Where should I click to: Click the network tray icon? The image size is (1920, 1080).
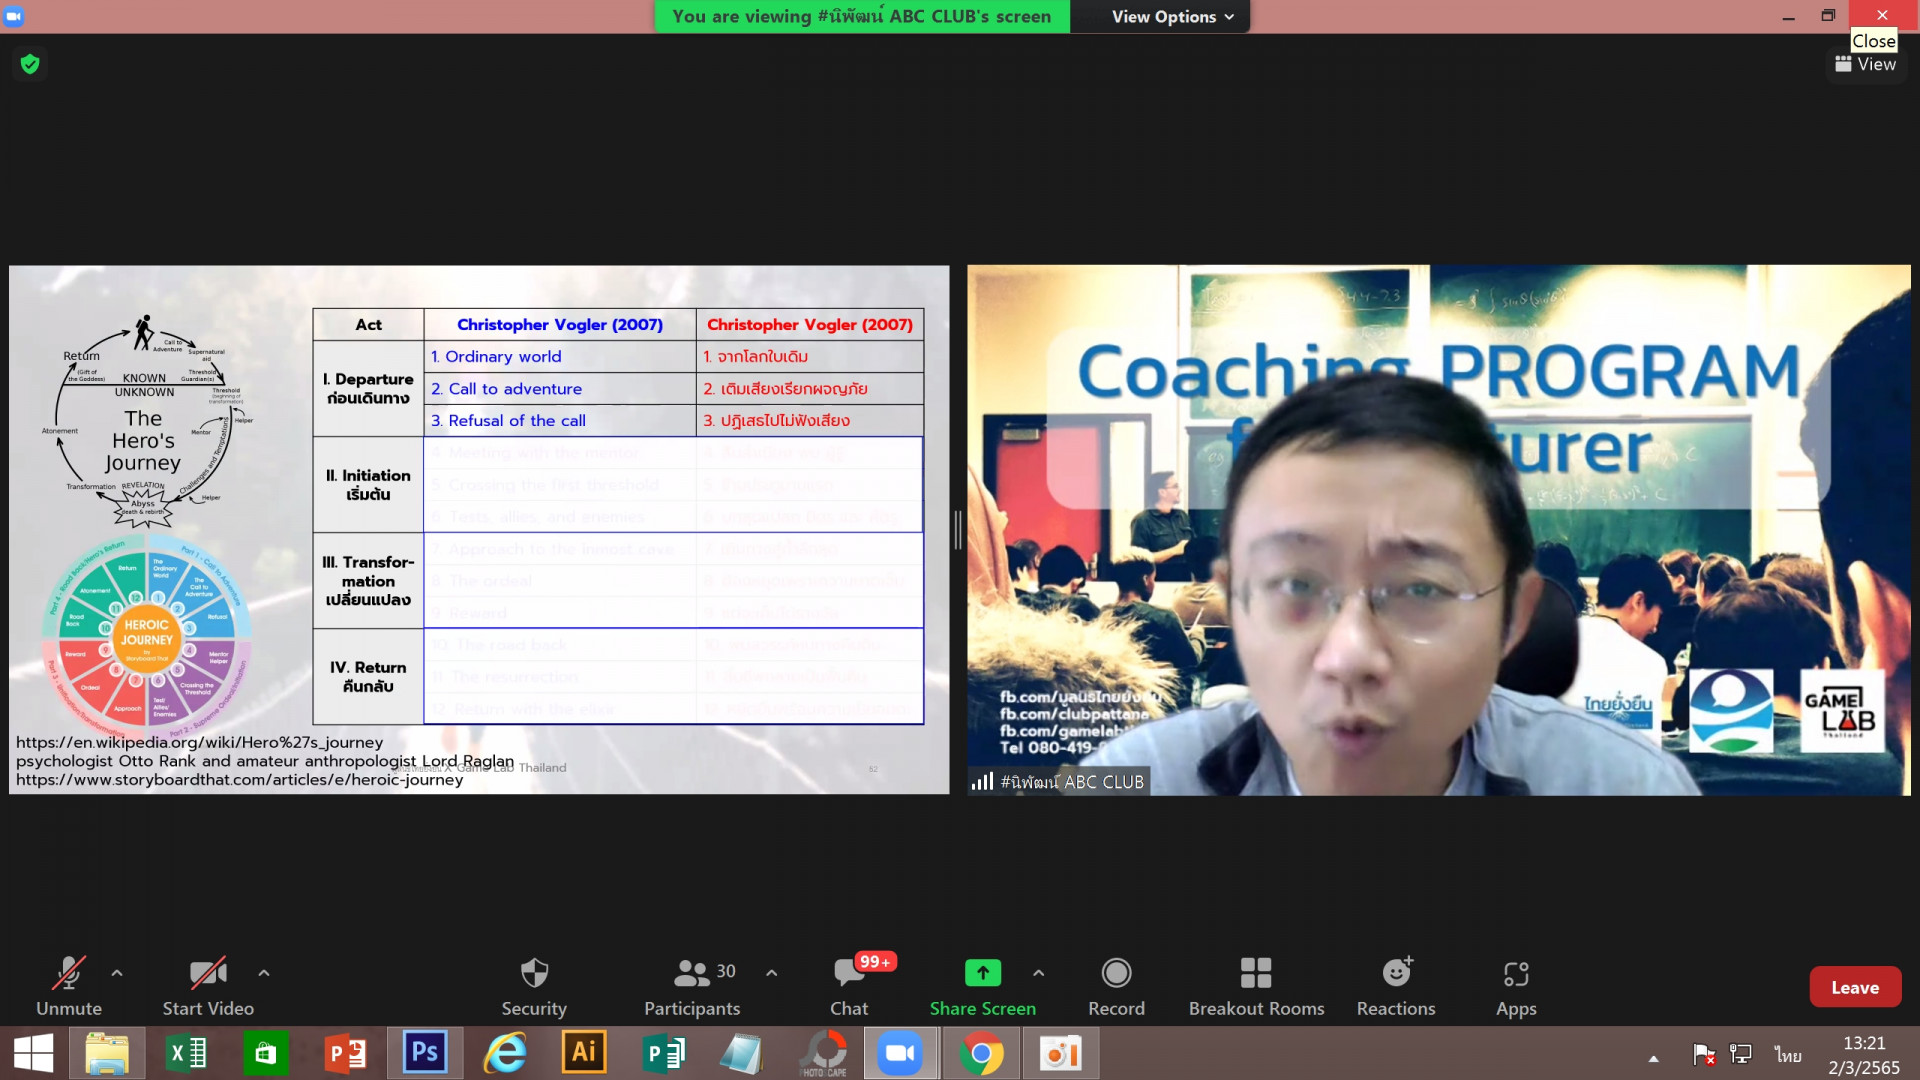click(1741, 1054)
